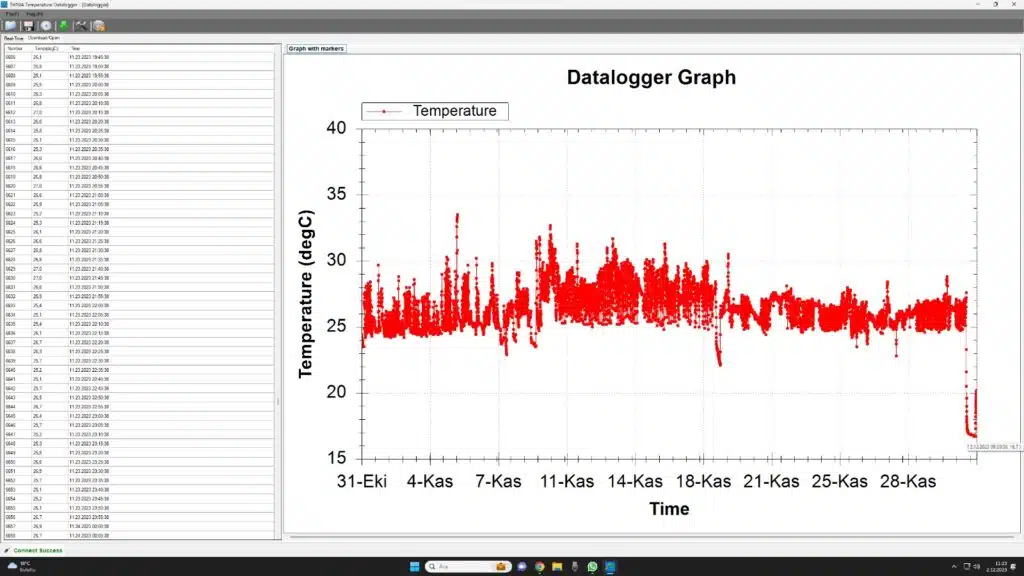This screenshot has width=1024, height=576.
Task: Select table row number 0611
Action: coord(139,103)
